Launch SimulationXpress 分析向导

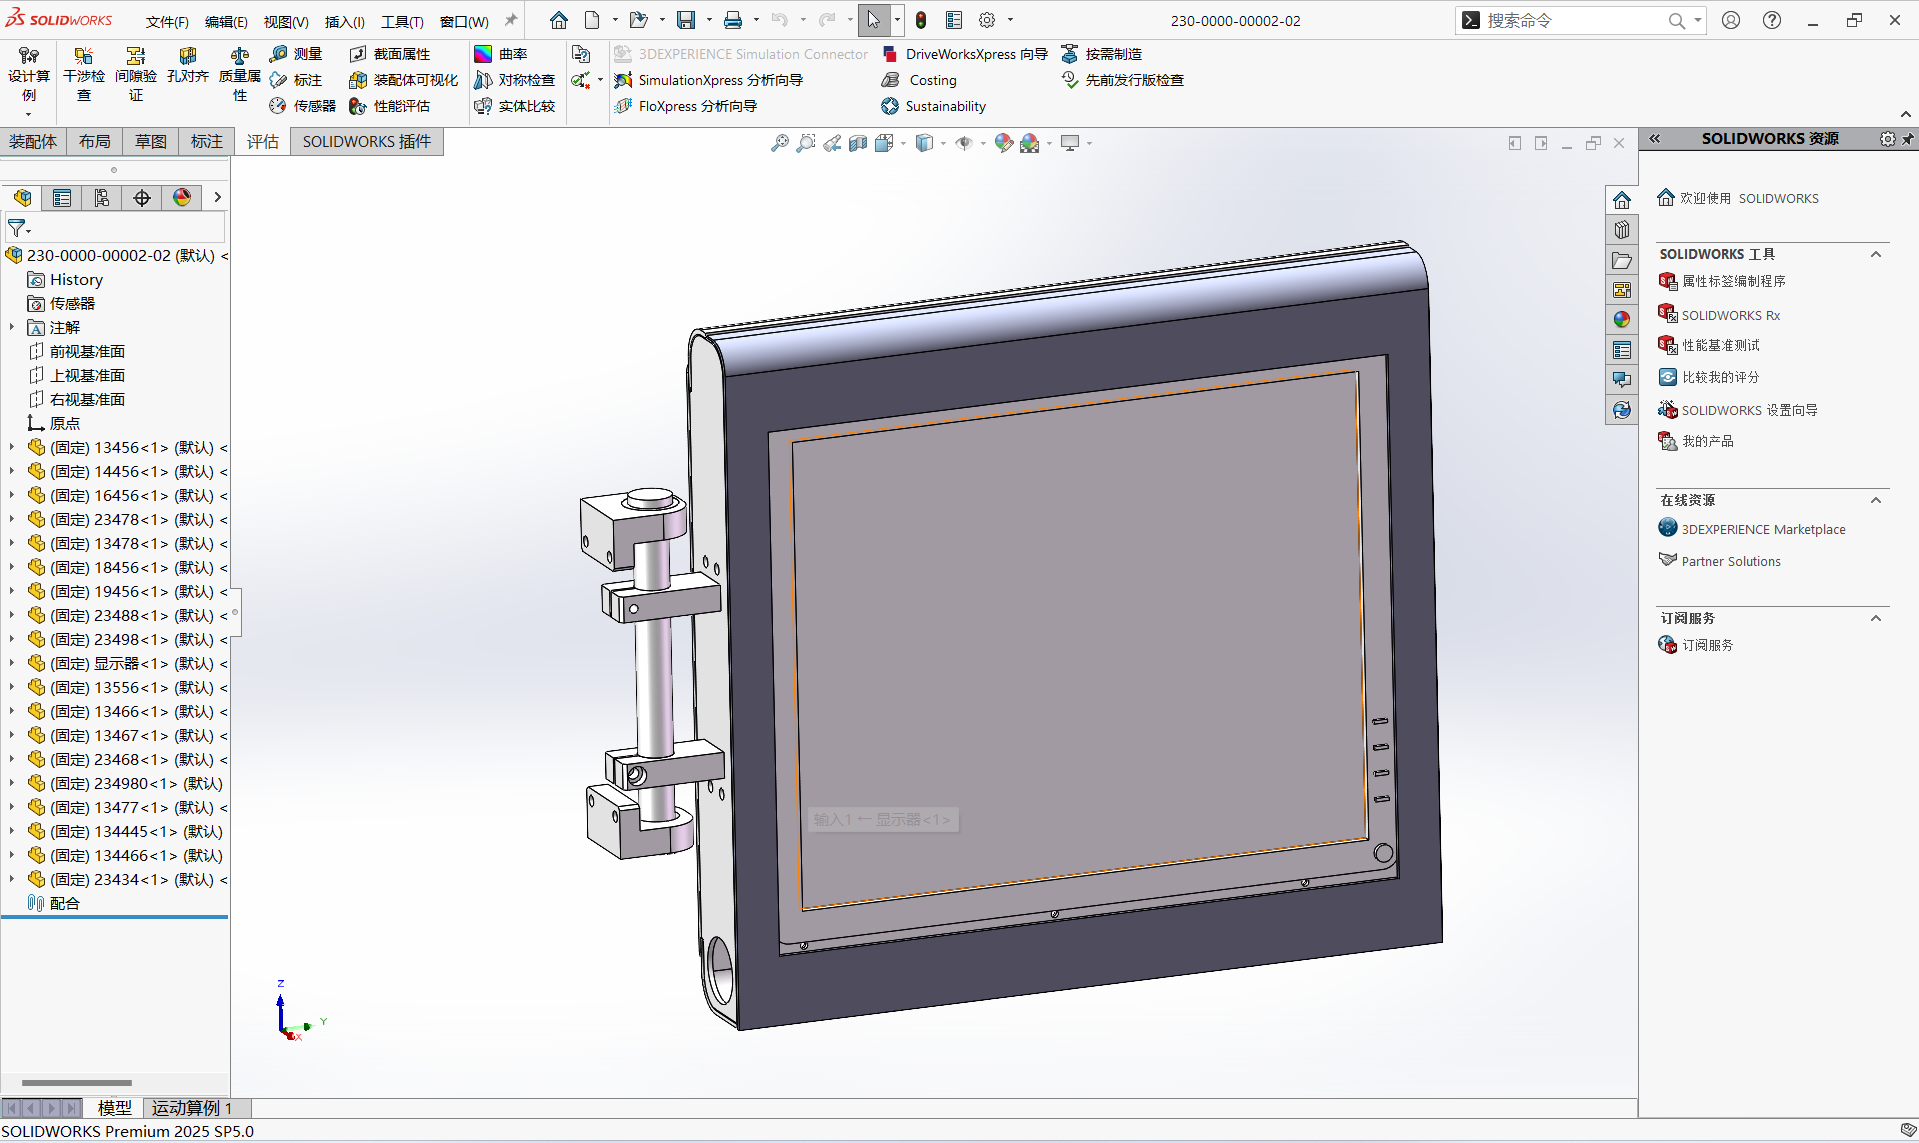pos(709,80)
